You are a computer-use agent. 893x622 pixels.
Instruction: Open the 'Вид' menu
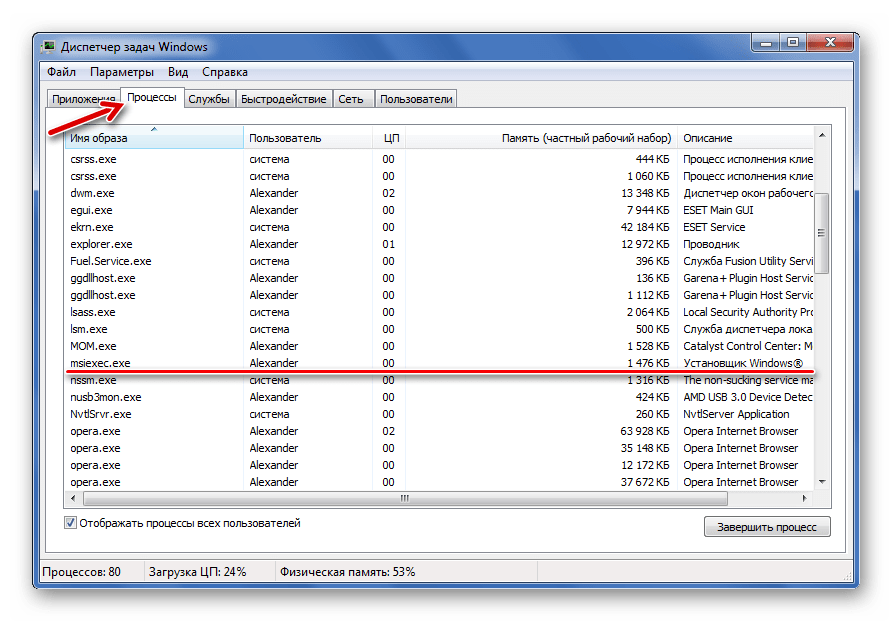pos(178,72)
